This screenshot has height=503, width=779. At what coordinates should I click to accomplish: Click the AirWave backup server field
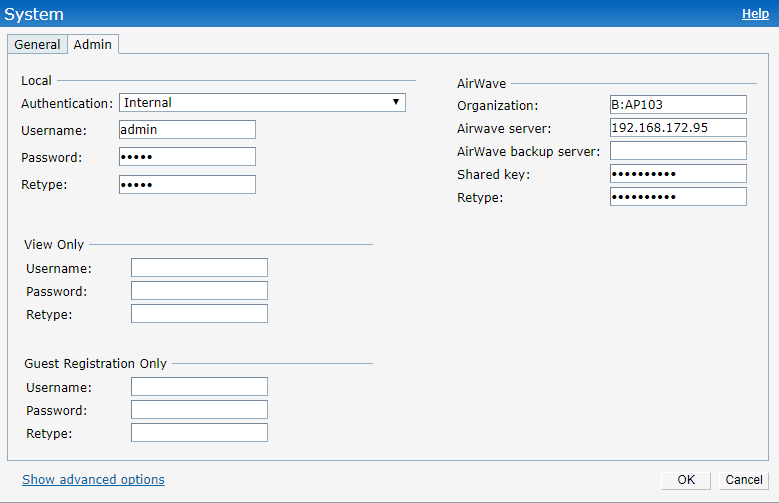pyautogui.click(x=678, y=151)
